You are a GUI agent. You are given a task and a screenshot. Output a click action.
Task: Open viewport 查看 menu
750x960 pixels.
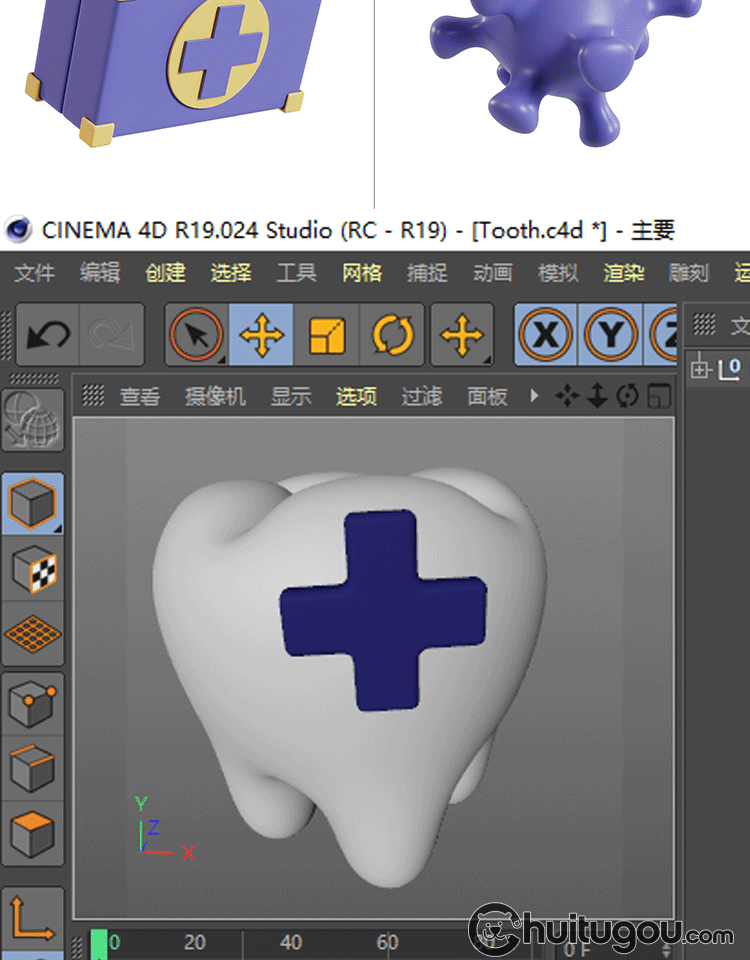pyautogui.click(x=140, y=396)
